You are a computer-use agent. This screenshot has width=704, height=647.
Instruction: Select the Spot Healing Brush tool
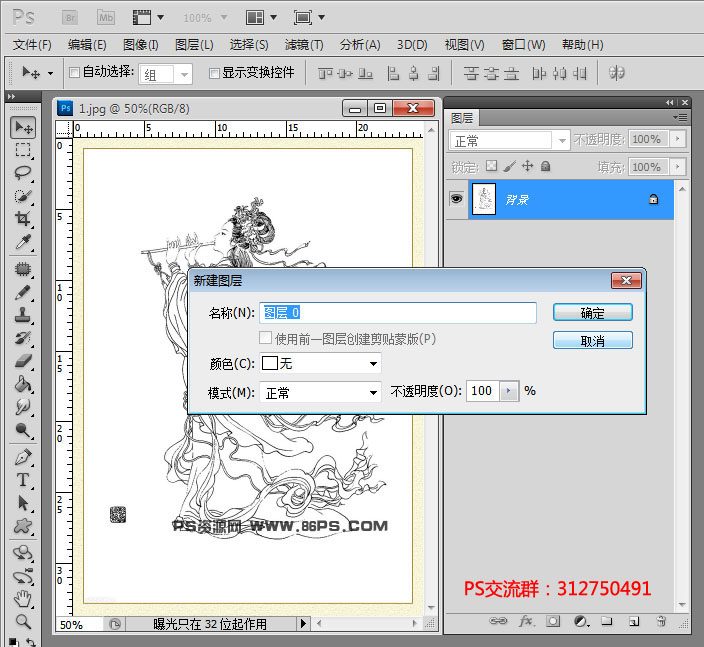point(23,269)
